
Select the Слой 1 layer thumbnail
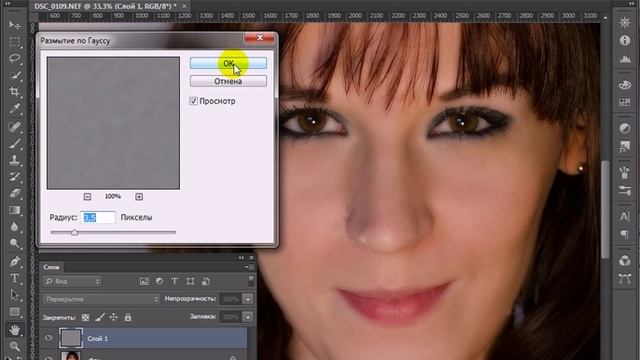(x=71, y=338)
